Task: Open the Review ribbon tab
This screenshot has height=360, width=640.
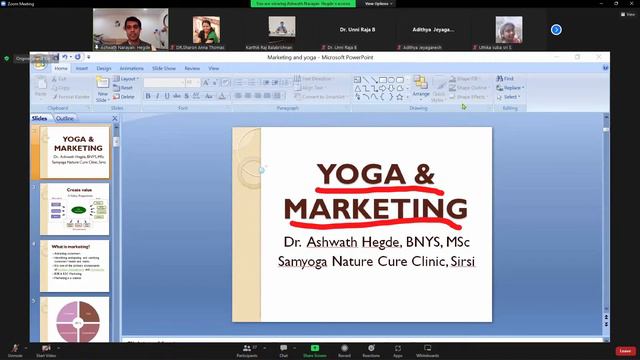Action: pyautogui.click(x=192, y=68)
